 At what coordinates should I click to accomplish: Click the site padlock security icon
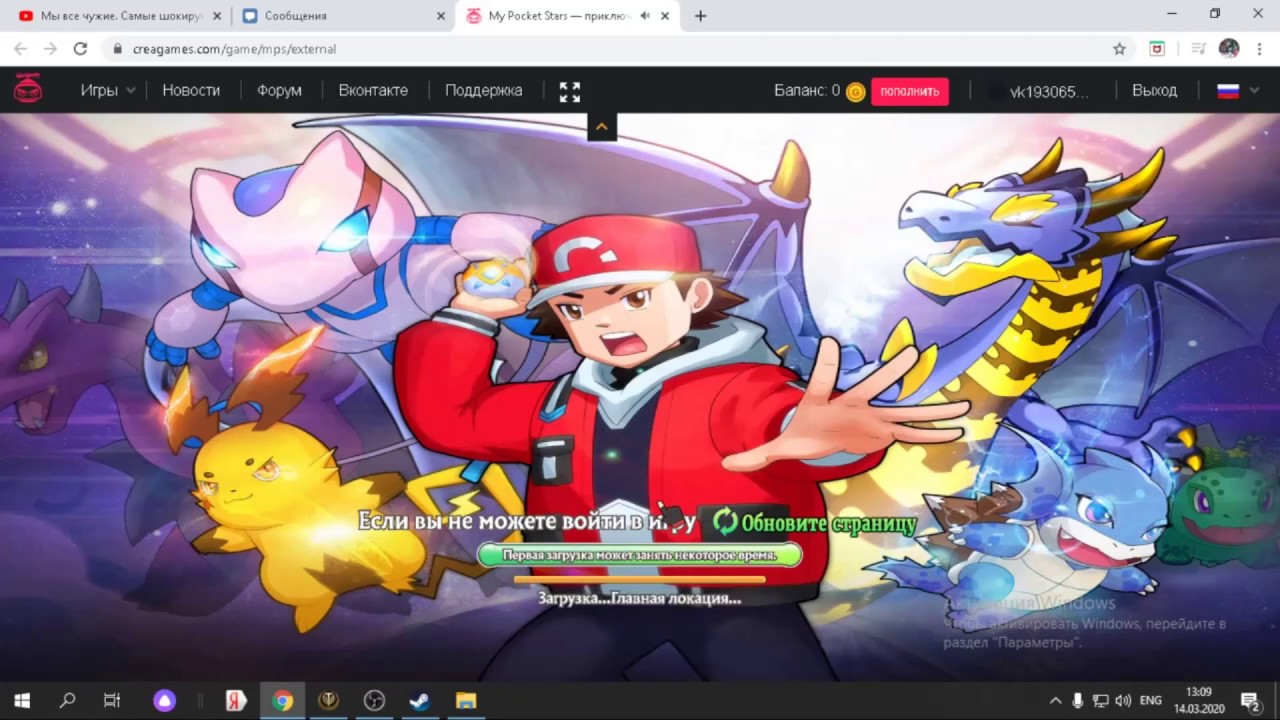[x=118, y=49]
